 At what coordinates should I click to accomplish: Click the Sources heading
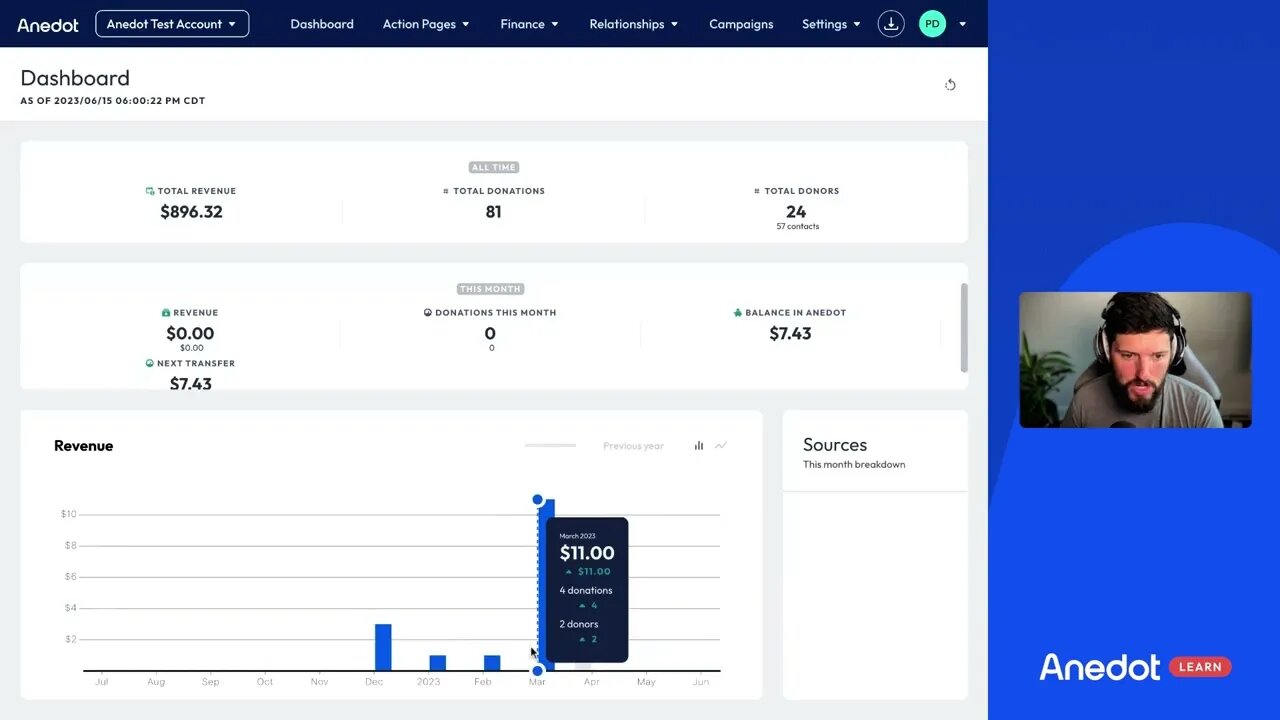coord(835,445)
